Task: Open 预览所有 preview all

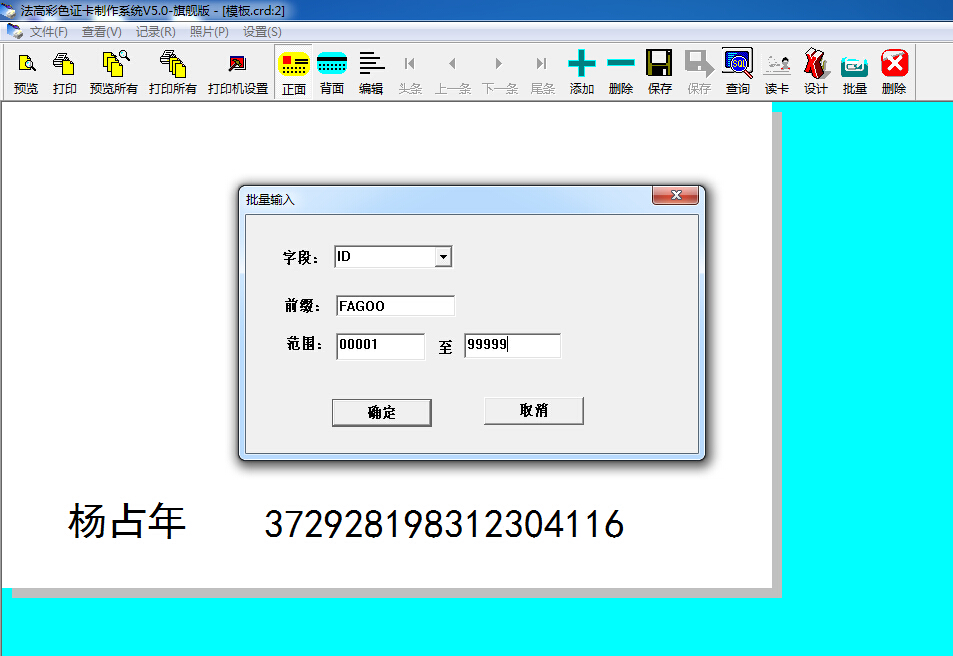Action: coord(114,73)
